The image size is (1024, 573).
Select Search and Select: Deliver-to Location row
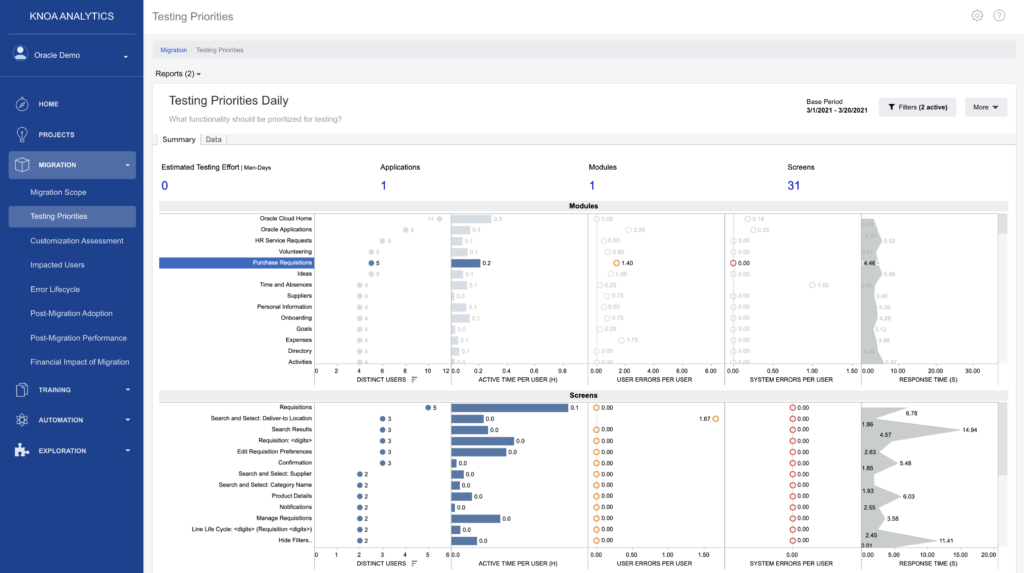click(261, 418)
